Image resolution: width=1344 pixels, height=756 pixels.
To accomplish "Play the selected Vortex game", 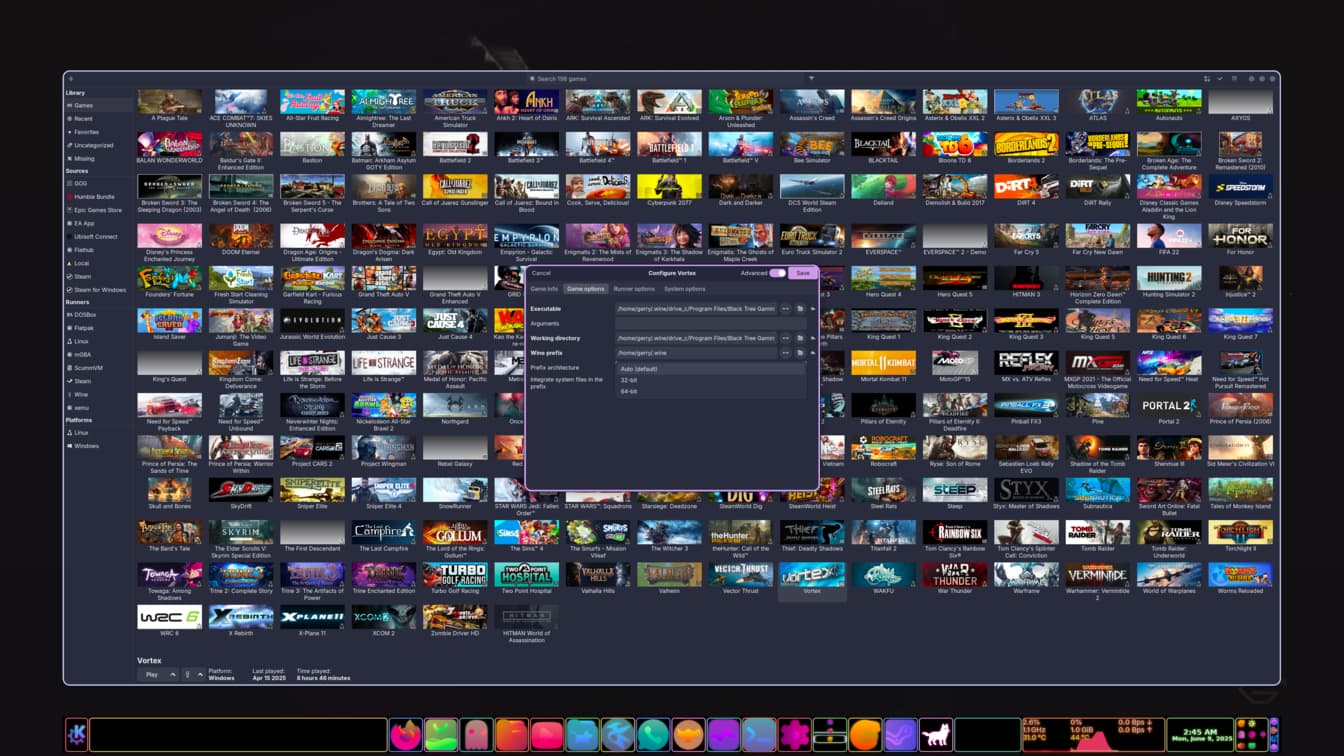I will pos(152,675).
